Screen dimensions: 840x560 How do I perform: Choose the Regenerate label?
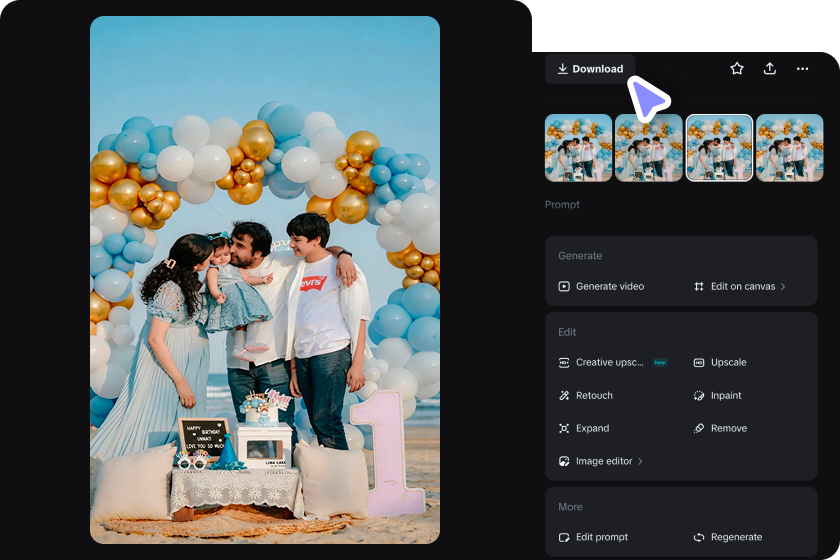(x=737, y=537)
